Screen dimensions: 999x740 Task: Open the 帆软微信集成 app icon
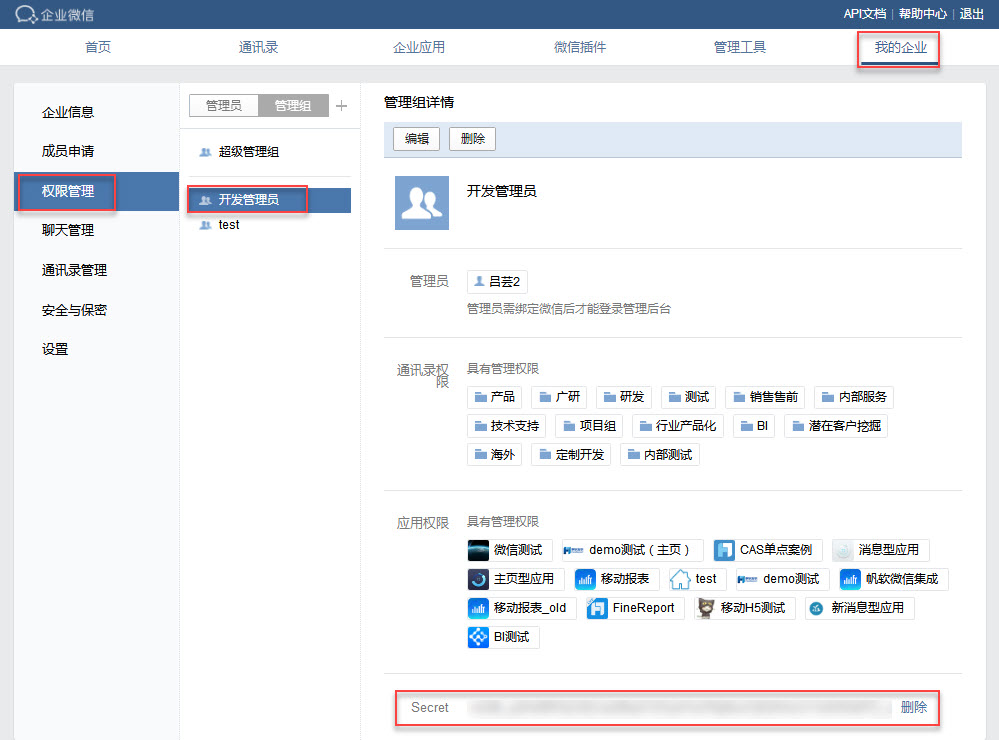(x=850, y=579)
